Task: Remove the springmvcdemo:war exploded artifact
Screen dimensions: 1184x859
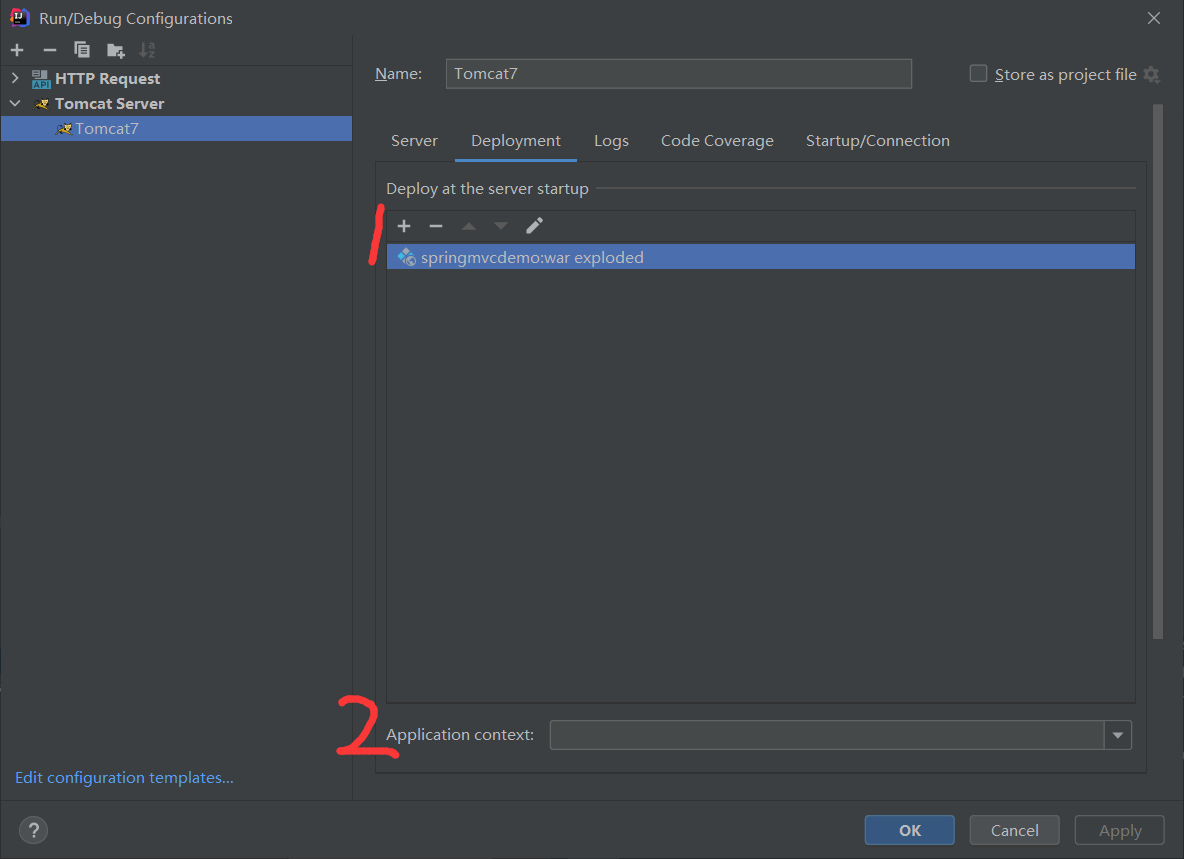Action: tap(436, 225)
